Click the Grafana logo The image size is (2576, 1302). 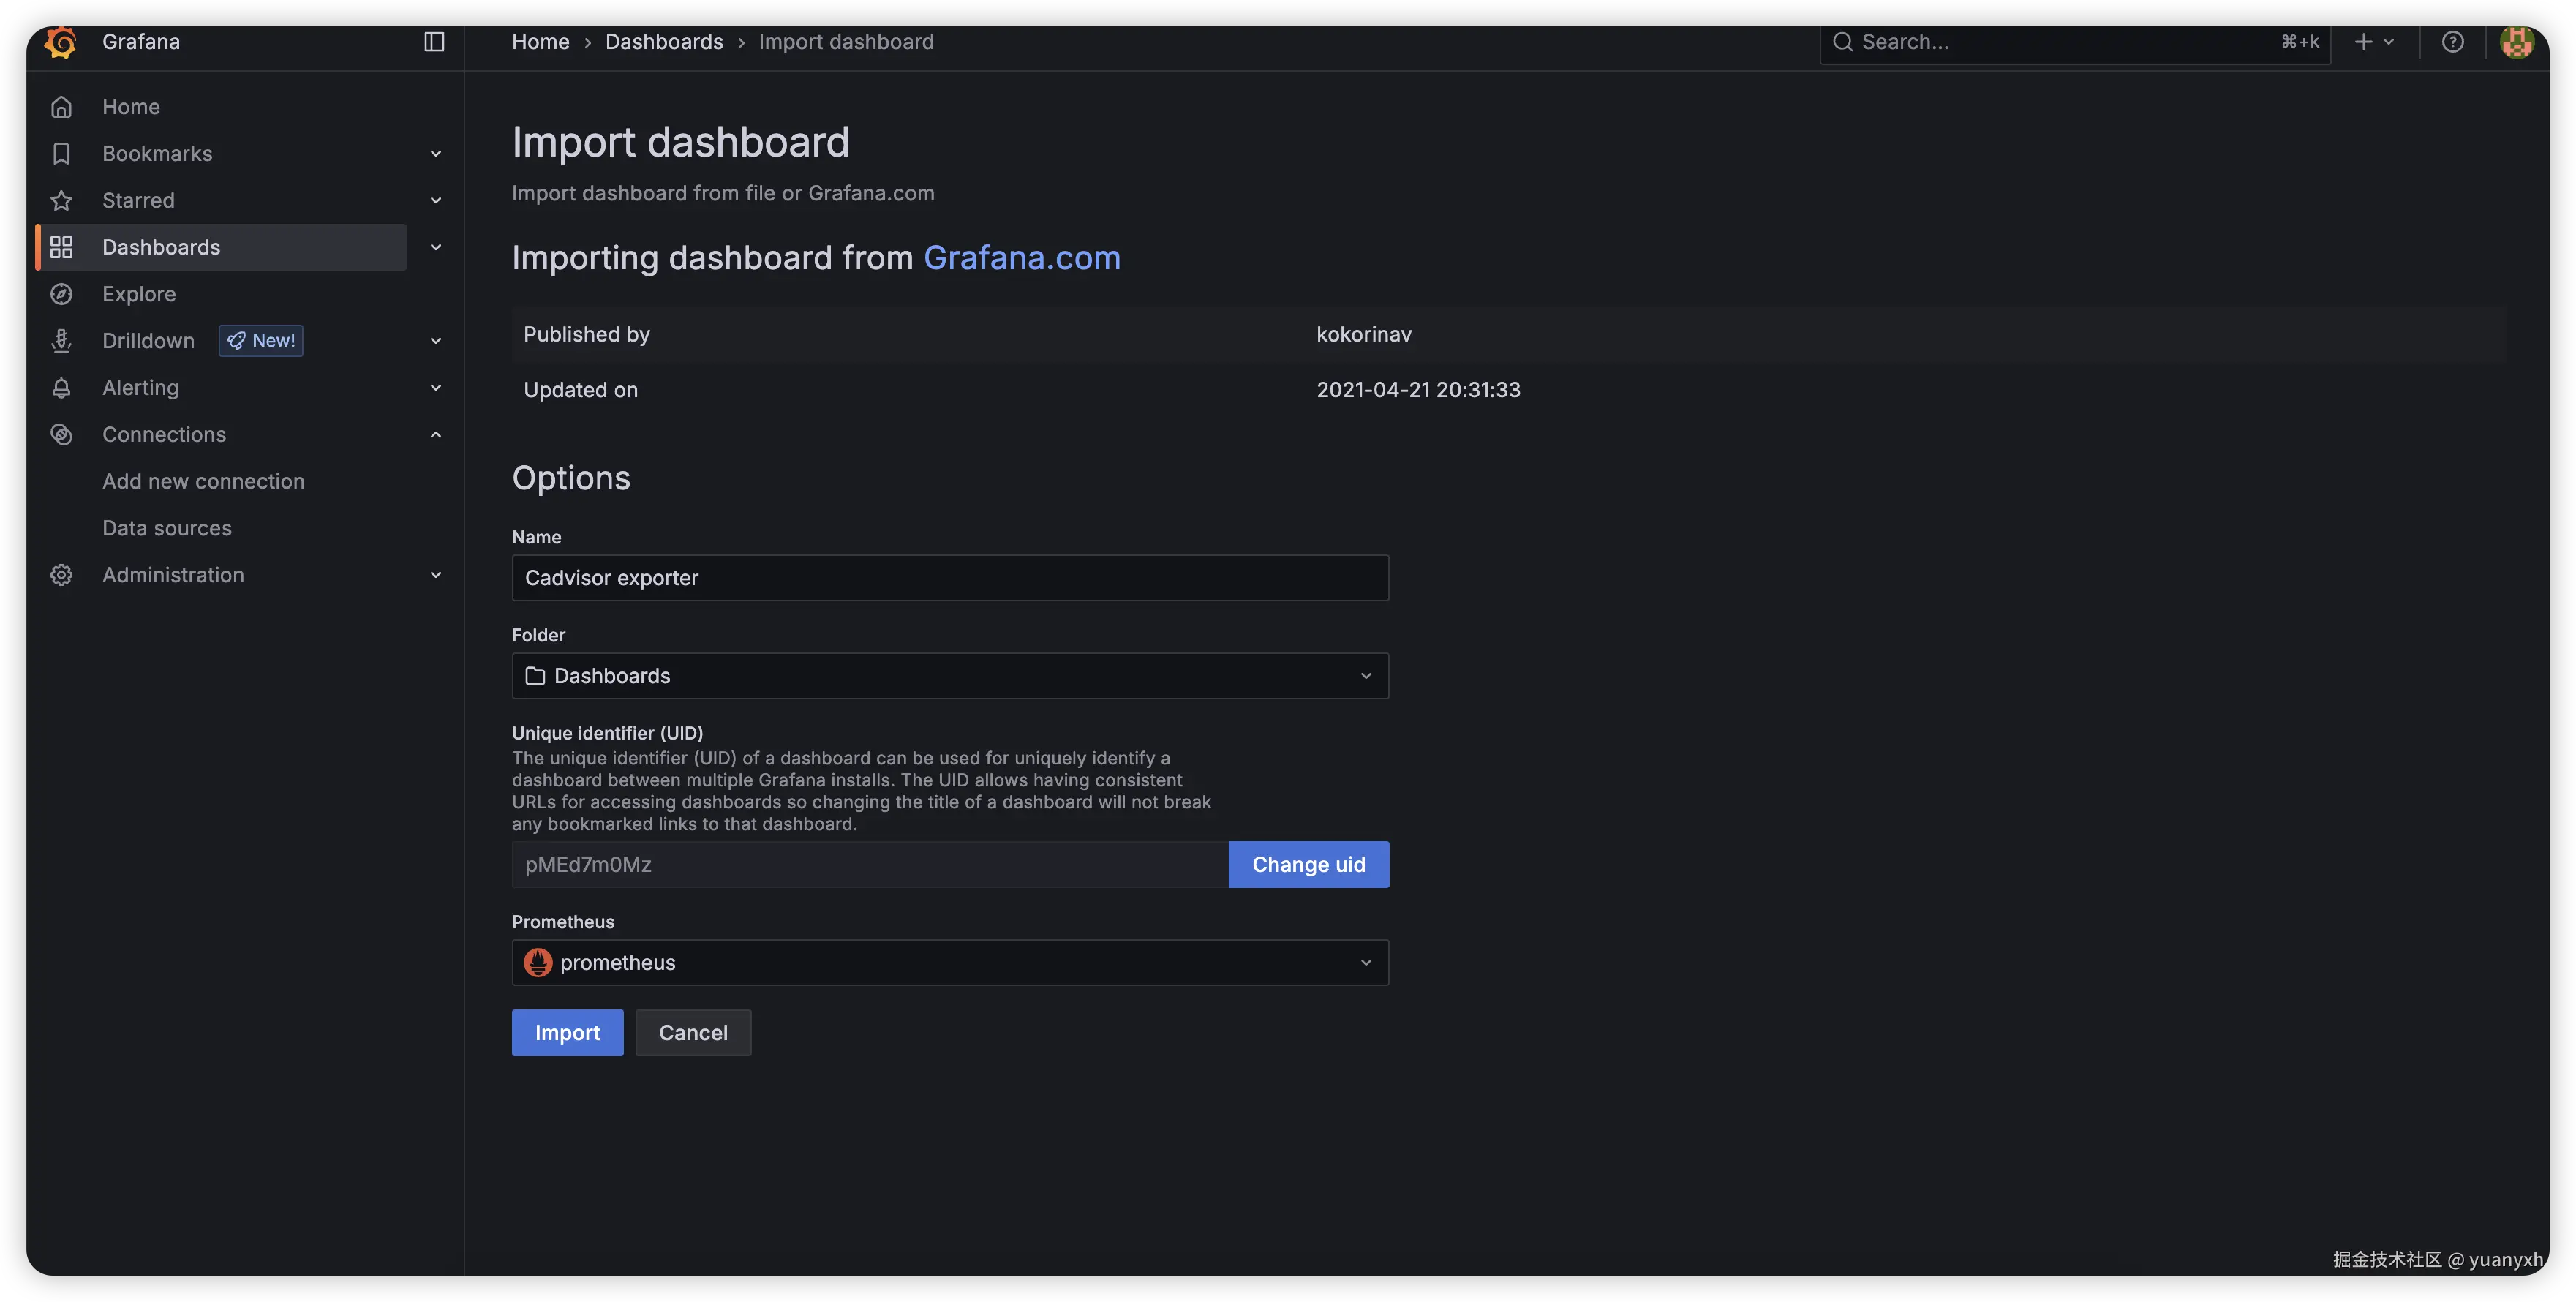60,42
